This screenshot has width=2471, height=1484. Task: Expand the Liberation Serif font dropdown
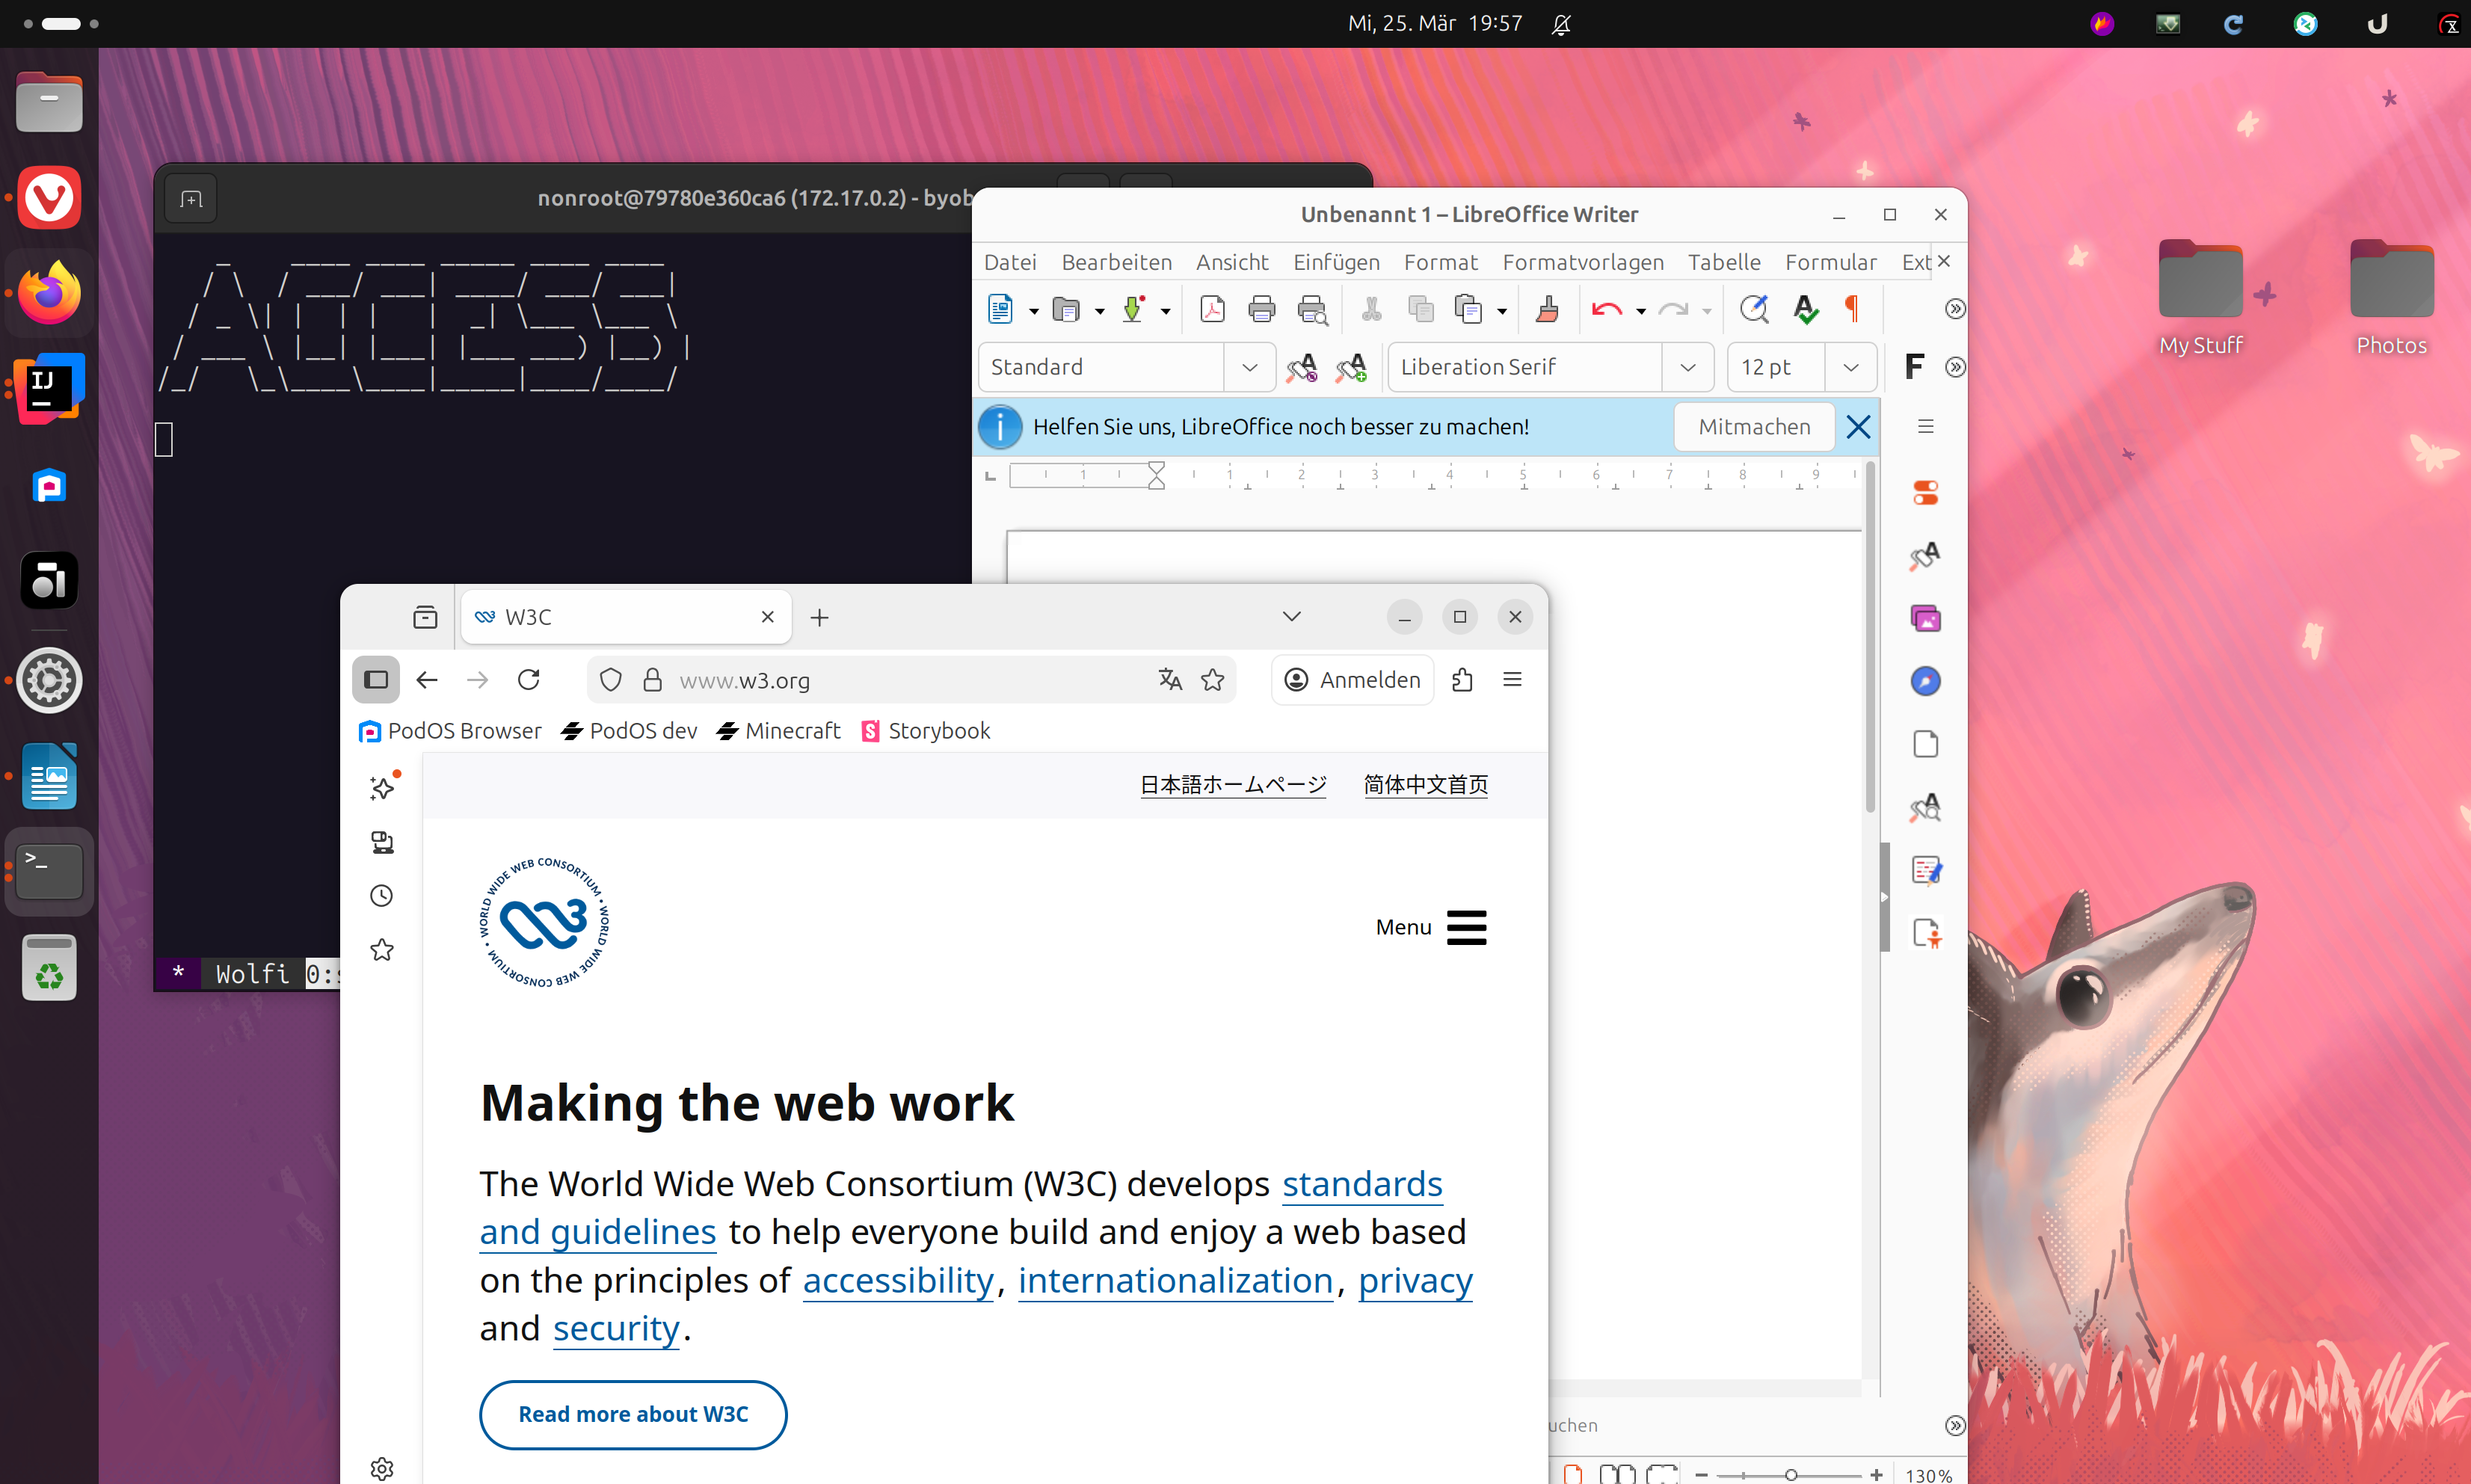click(x=1688, y=367)
